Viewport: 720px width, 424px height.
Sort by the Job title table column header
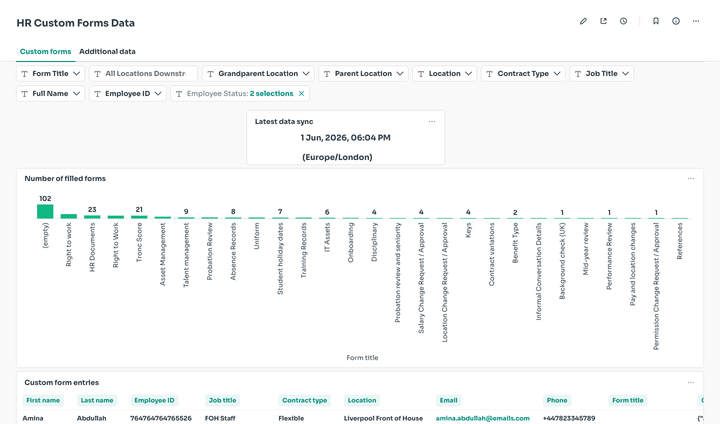[222, 401]
